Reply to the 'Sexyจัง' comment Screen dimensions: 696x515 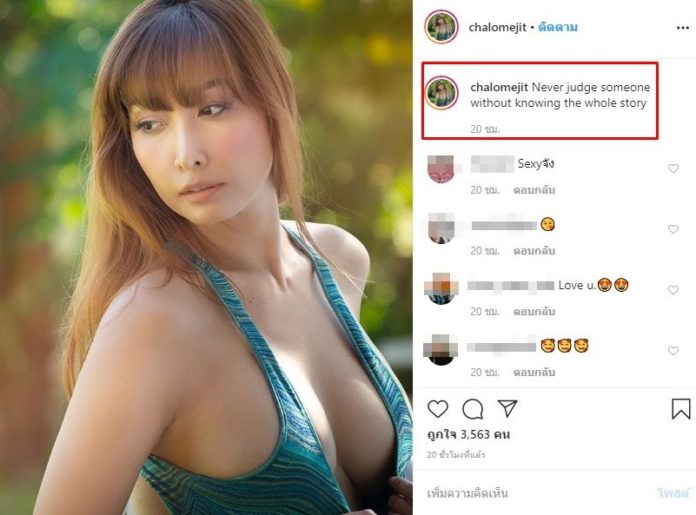pos(534,190)
